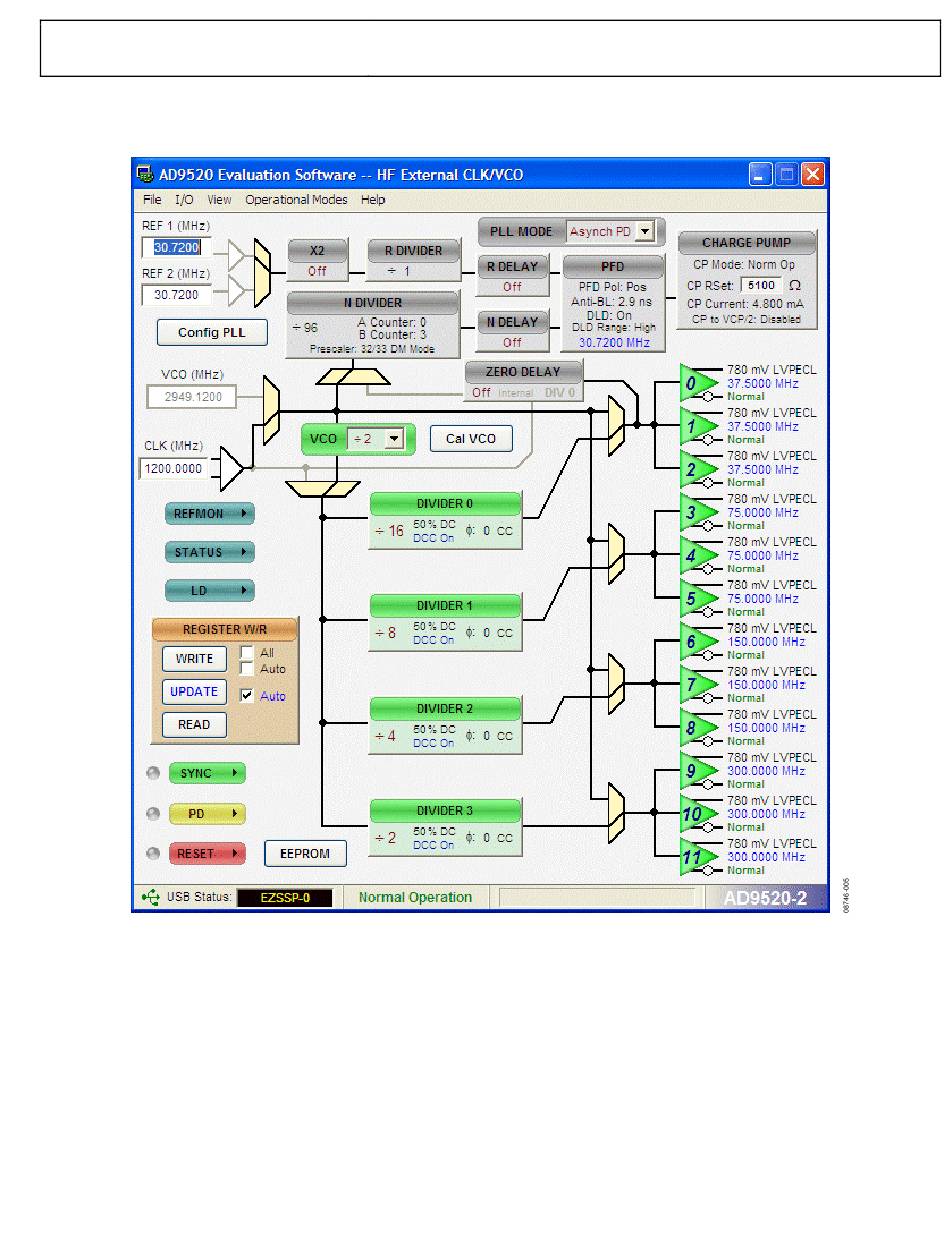Open the Help menu

pyautogui.click(x=373, y=200)
